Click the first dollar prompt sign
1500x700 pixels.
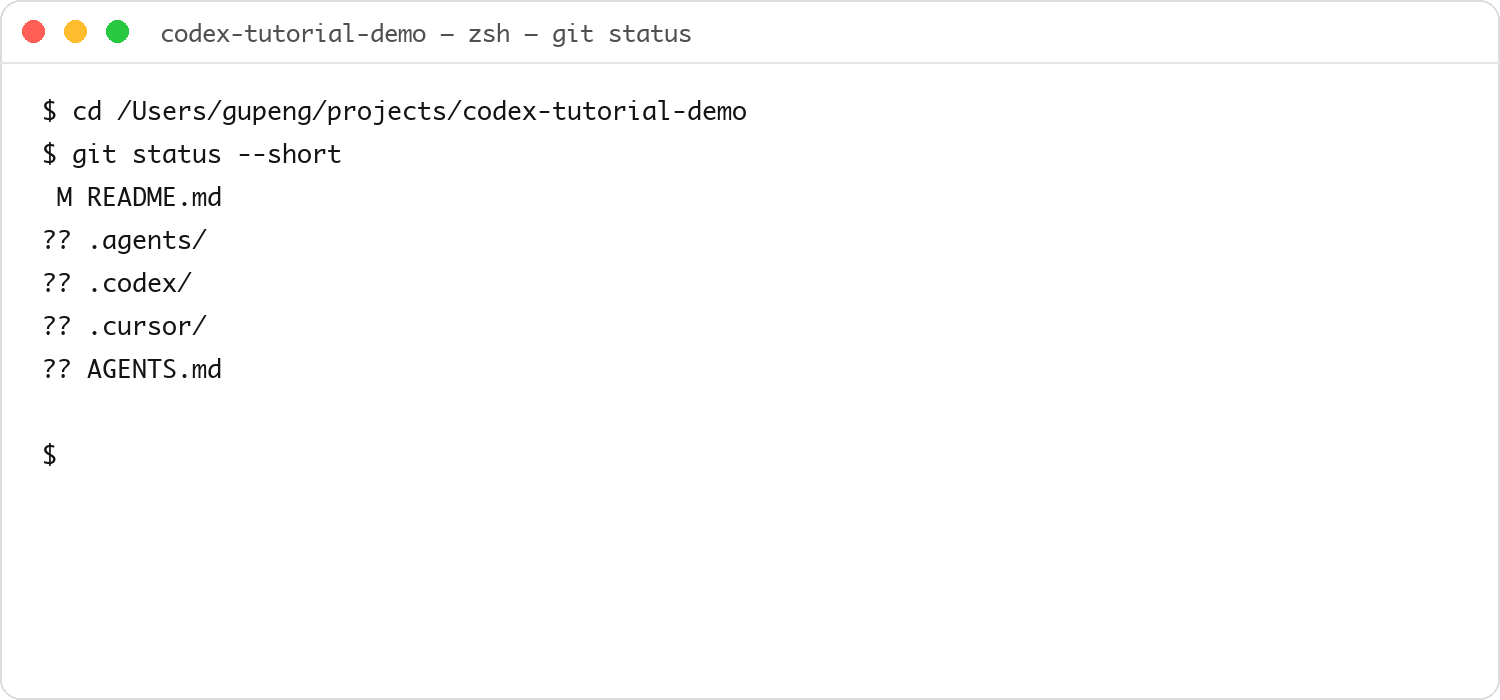coord(49,111)
